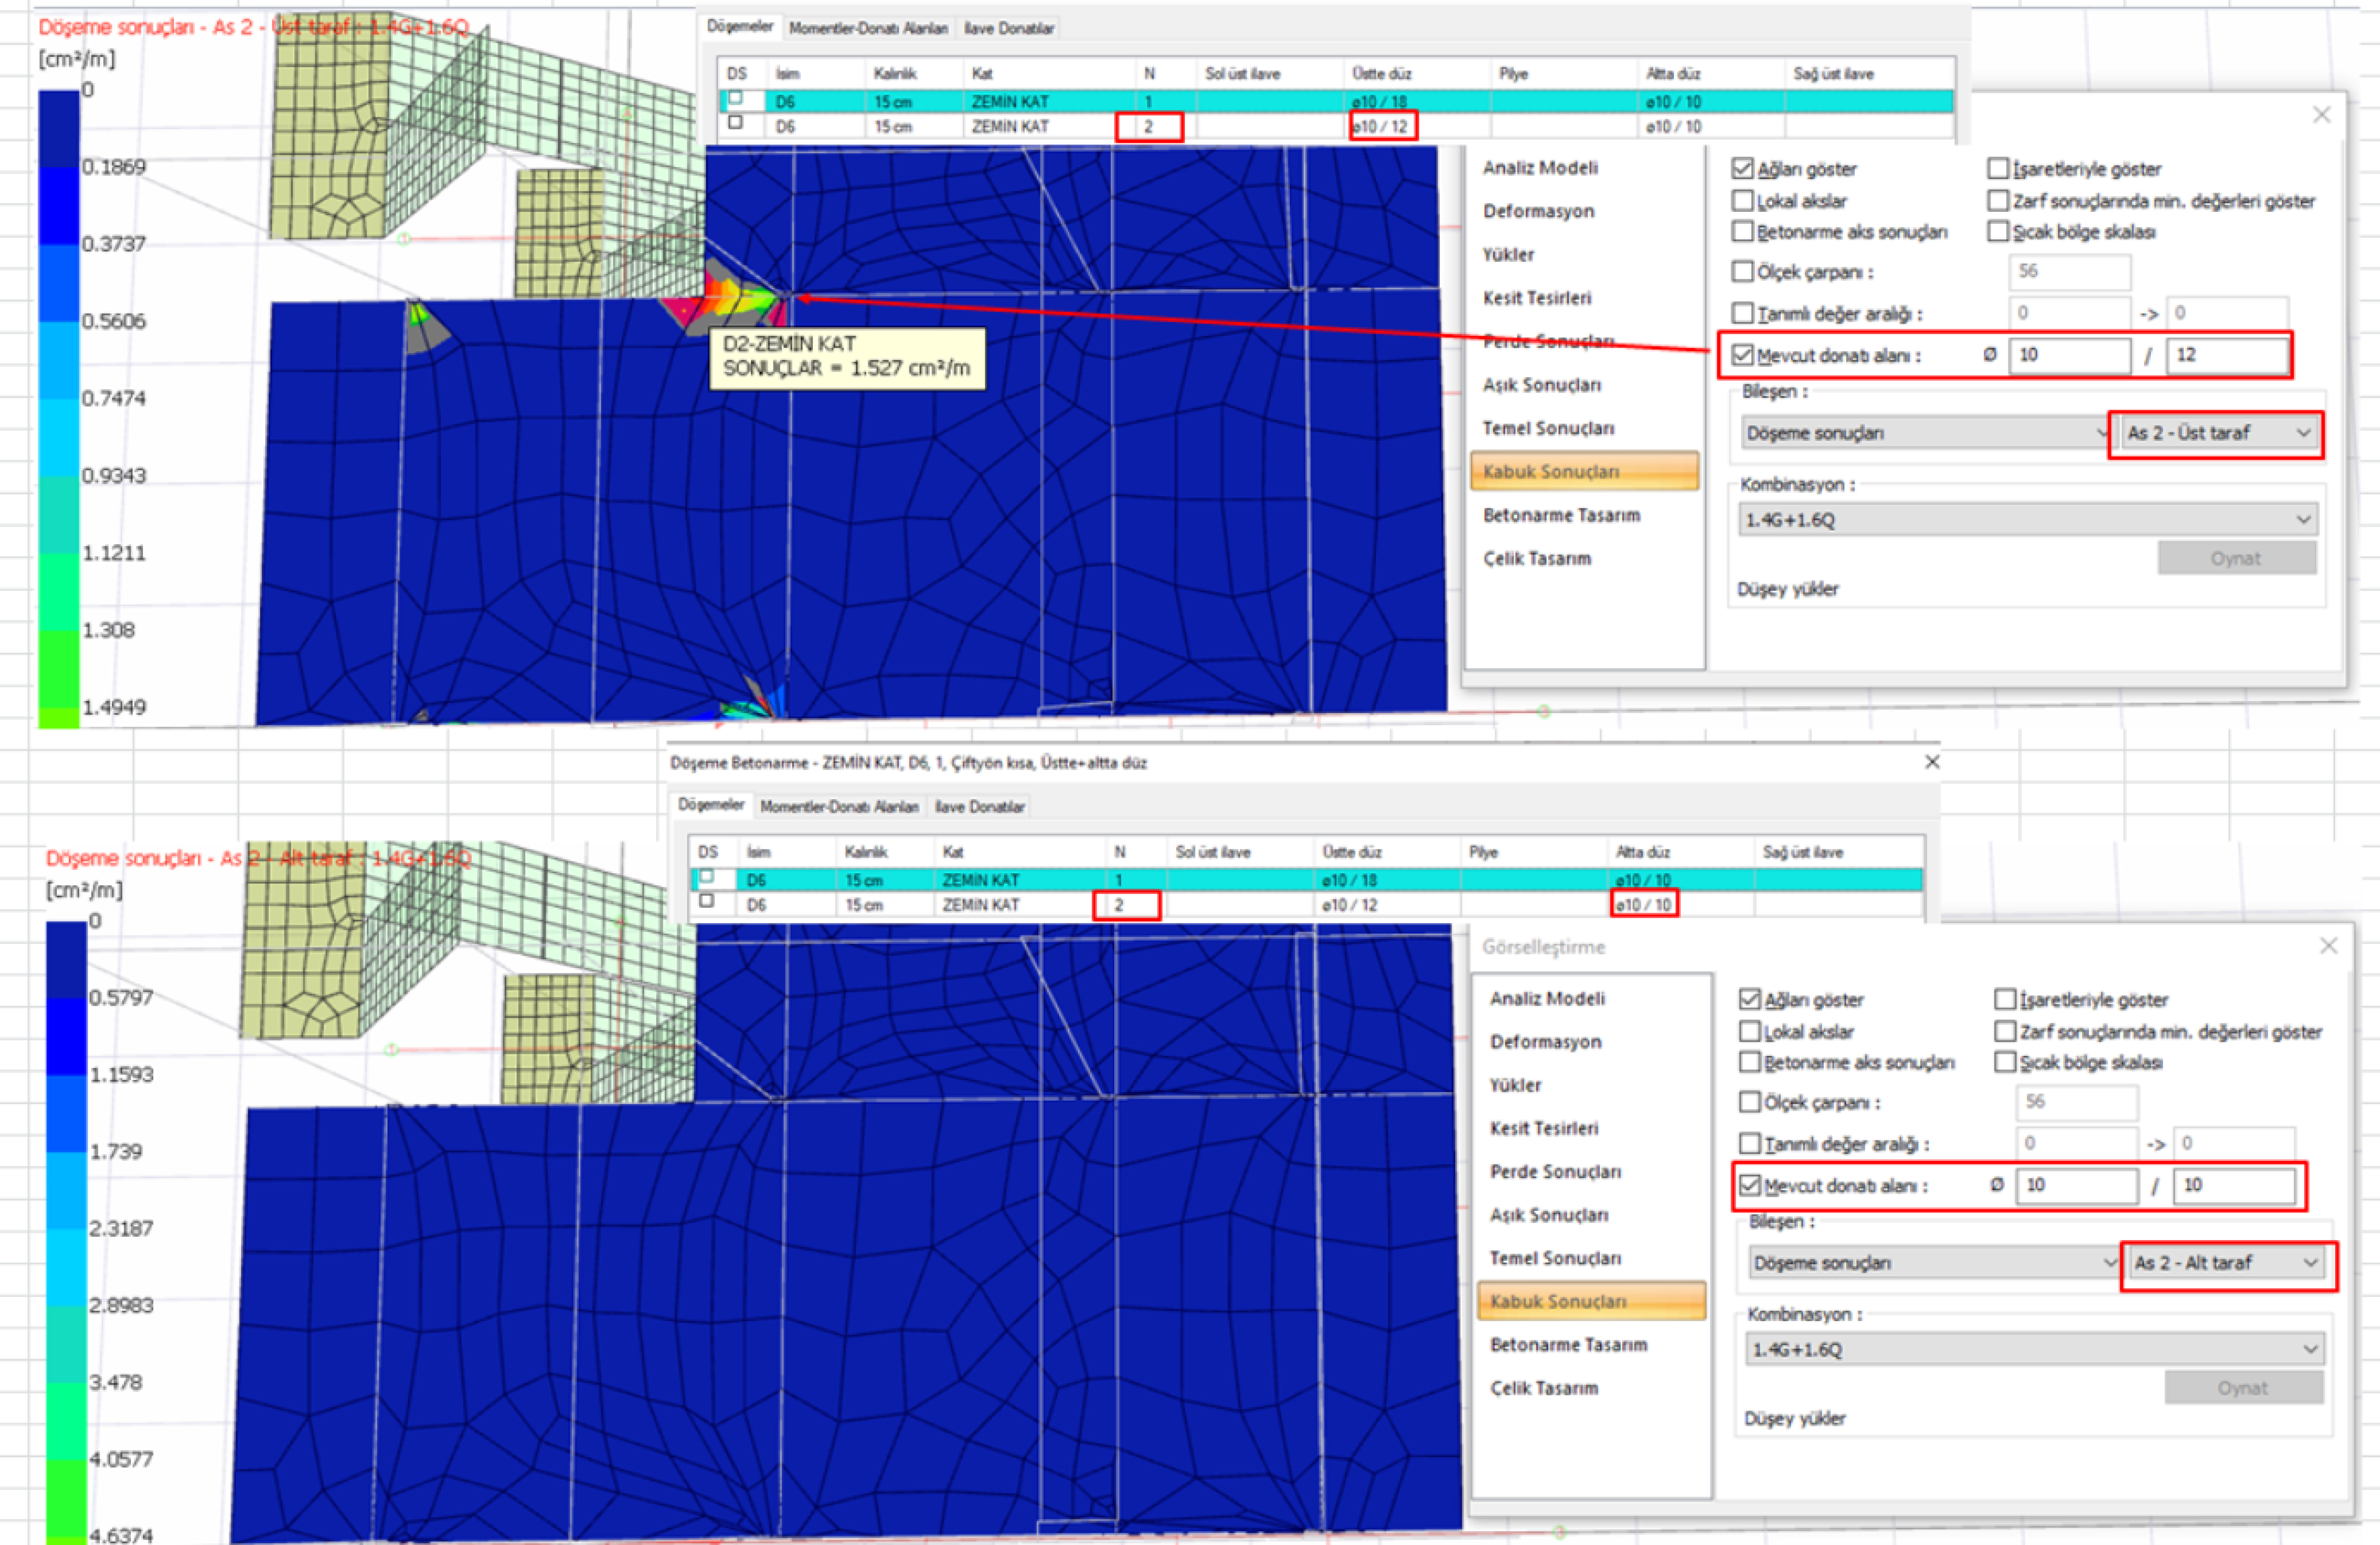Select Analiz Modeli in the upper dialog
Viewport: 2380px width, 1545px height.
click(x=1540, y=168)
